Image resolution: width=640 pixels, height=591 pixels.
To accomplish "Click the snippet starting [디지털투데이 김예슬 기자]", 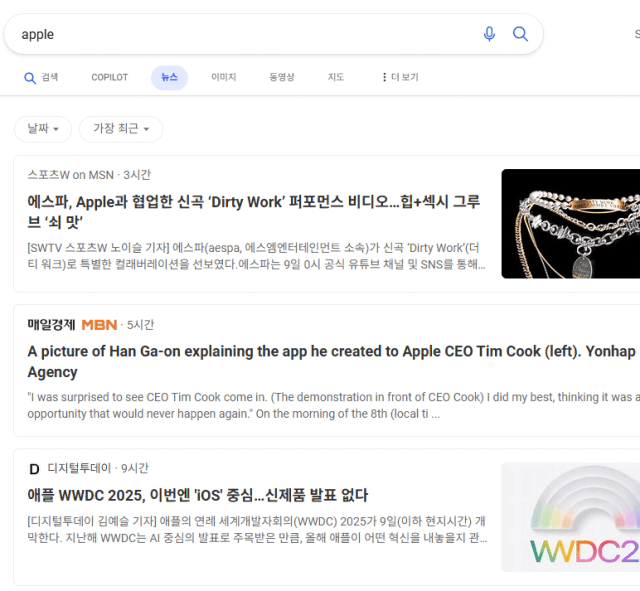I will (257, 529).
